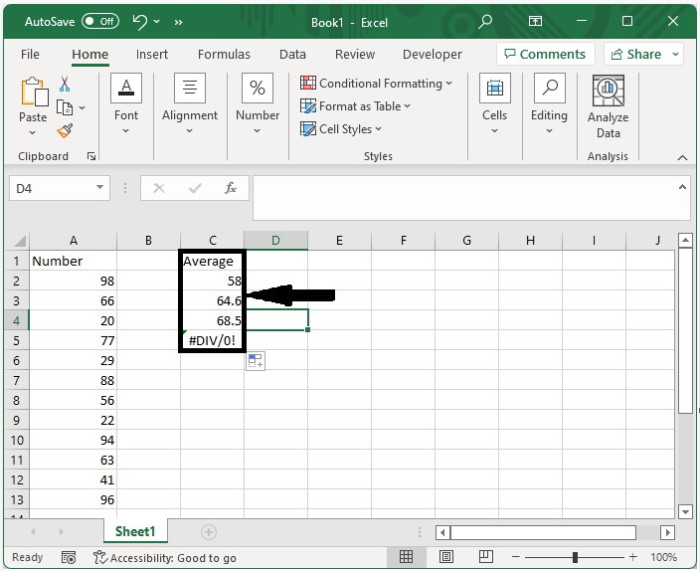Switch to Page Break Preview view
700x571 pixels.
tap(485, 556)
